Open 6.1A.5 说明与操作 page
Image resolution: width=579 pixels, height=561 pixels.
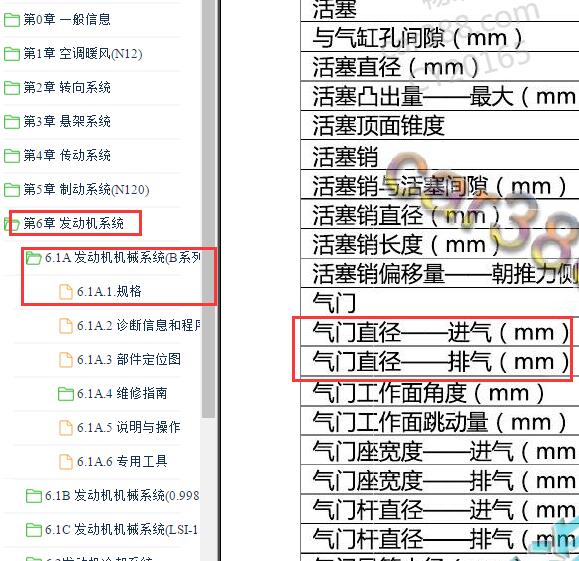[x=129, y=427]
